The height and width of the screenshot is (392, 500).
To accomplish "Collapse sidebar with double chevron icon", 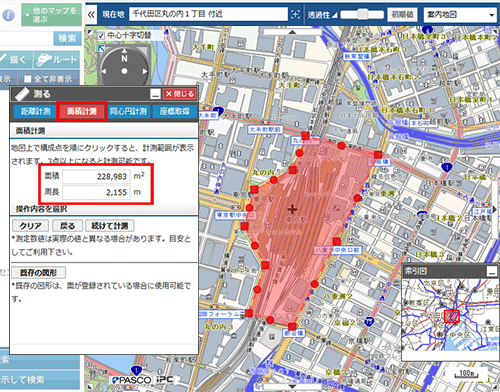I will [91, 14].
